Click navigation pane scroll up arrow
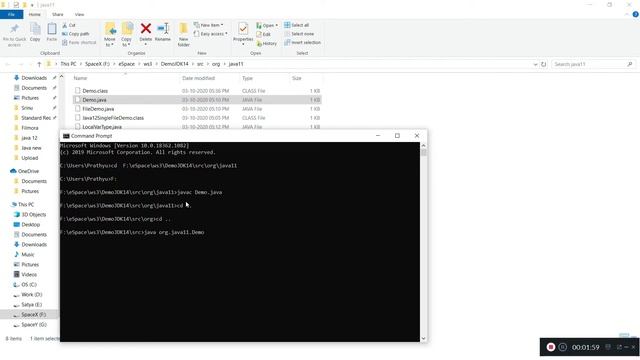 [61, 76]
